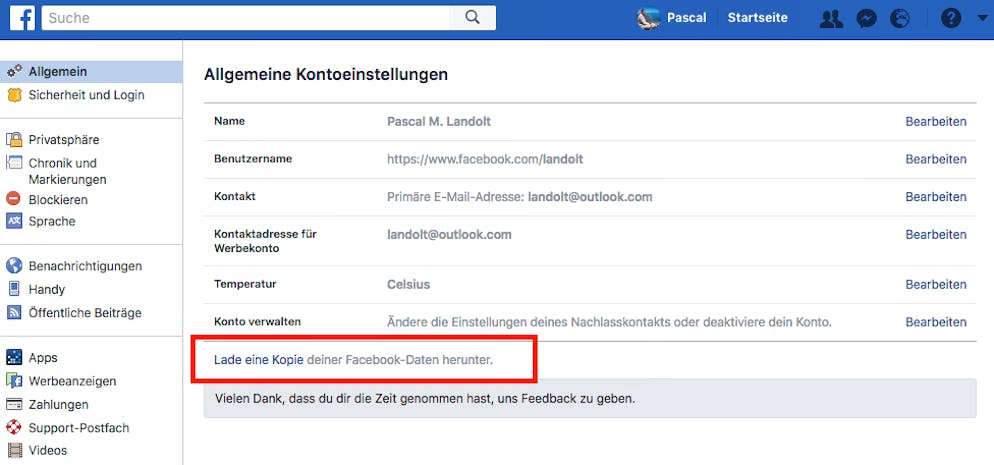Expand the account dropdown arrow

(x=983, y=18)
